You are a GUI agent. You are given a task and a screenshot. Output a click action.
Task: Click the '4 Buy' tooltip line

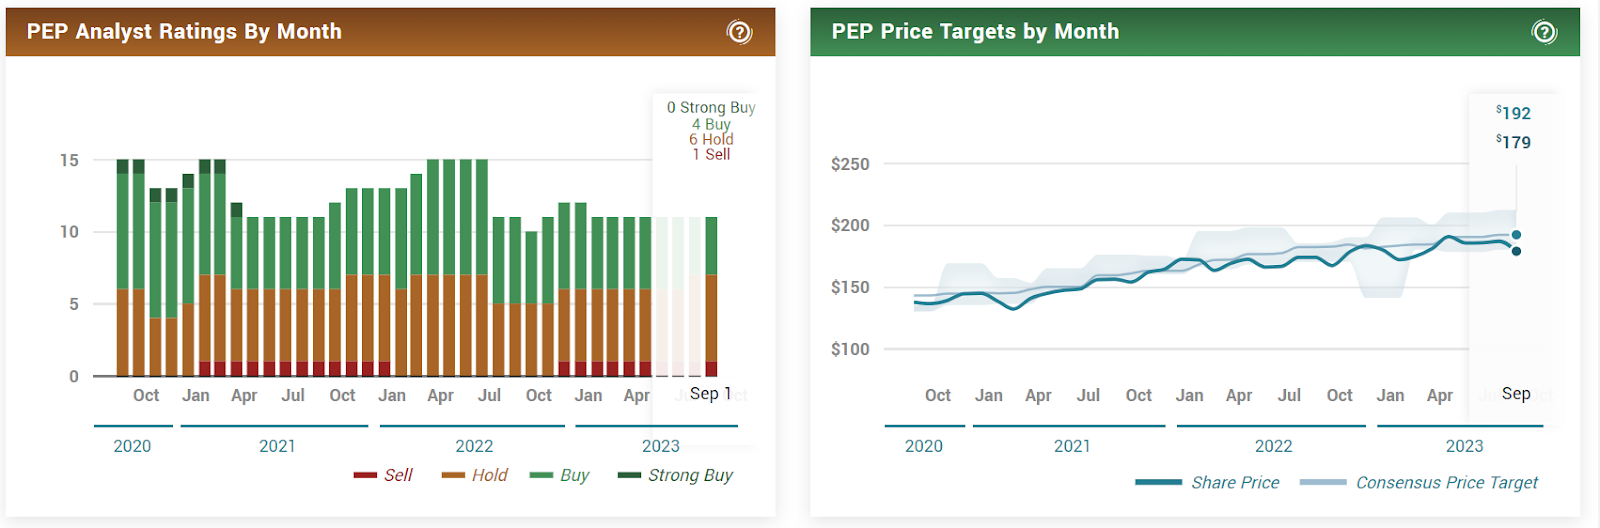click(x=711, y=124)
